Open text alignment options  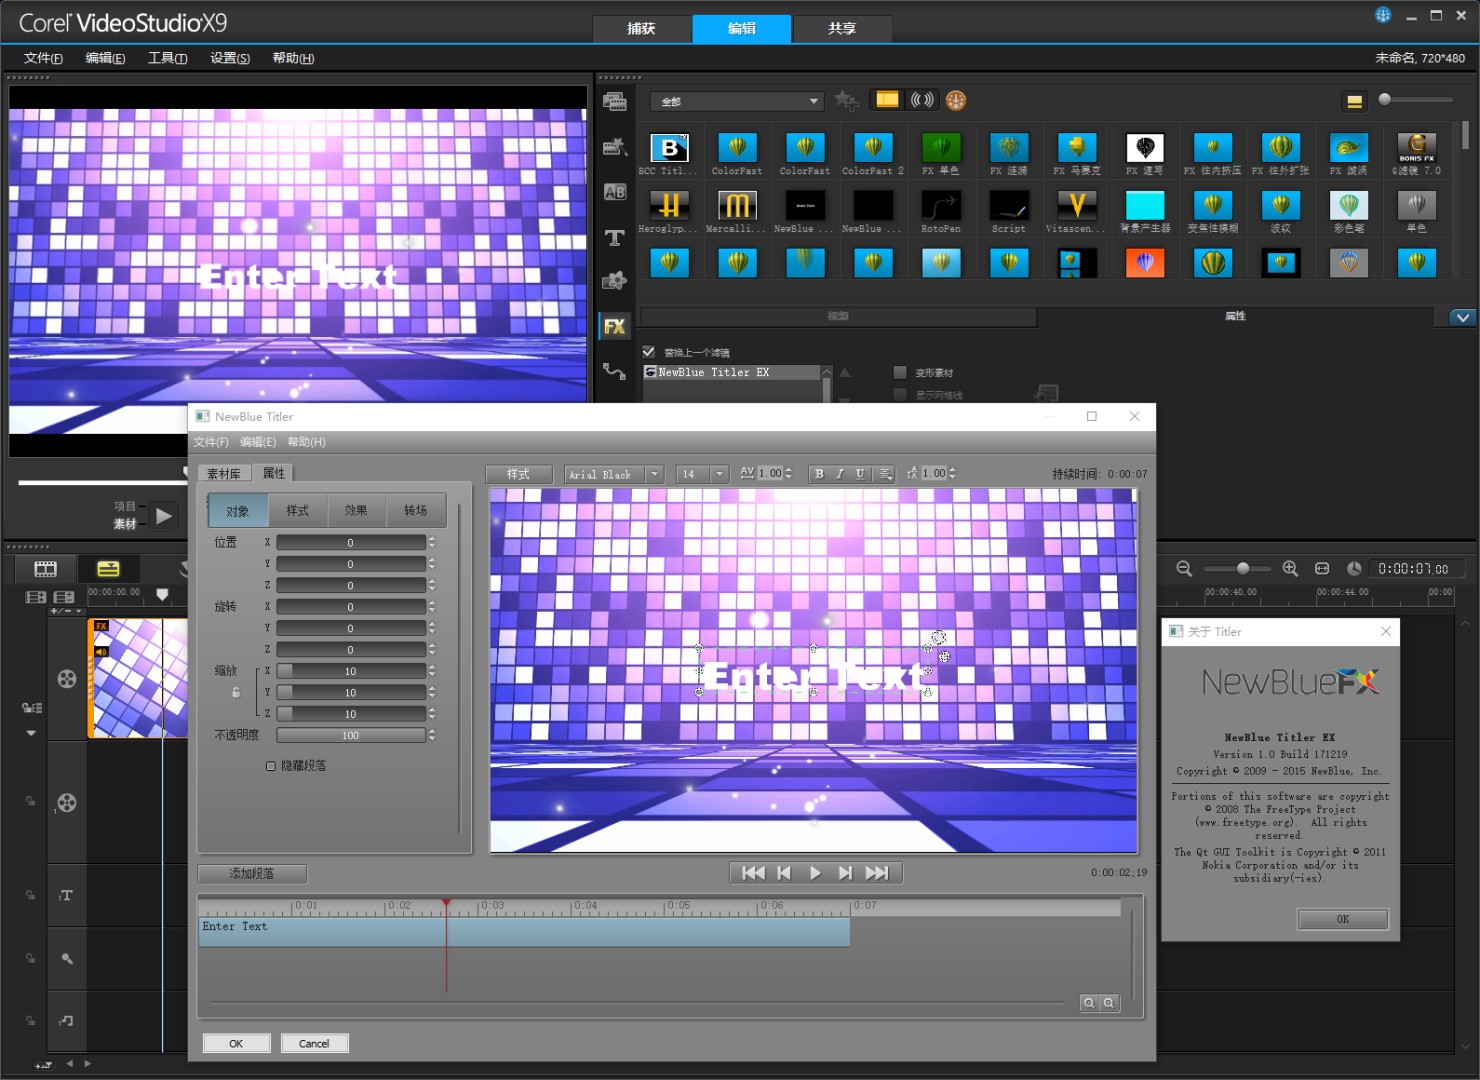tap(886, 474)
